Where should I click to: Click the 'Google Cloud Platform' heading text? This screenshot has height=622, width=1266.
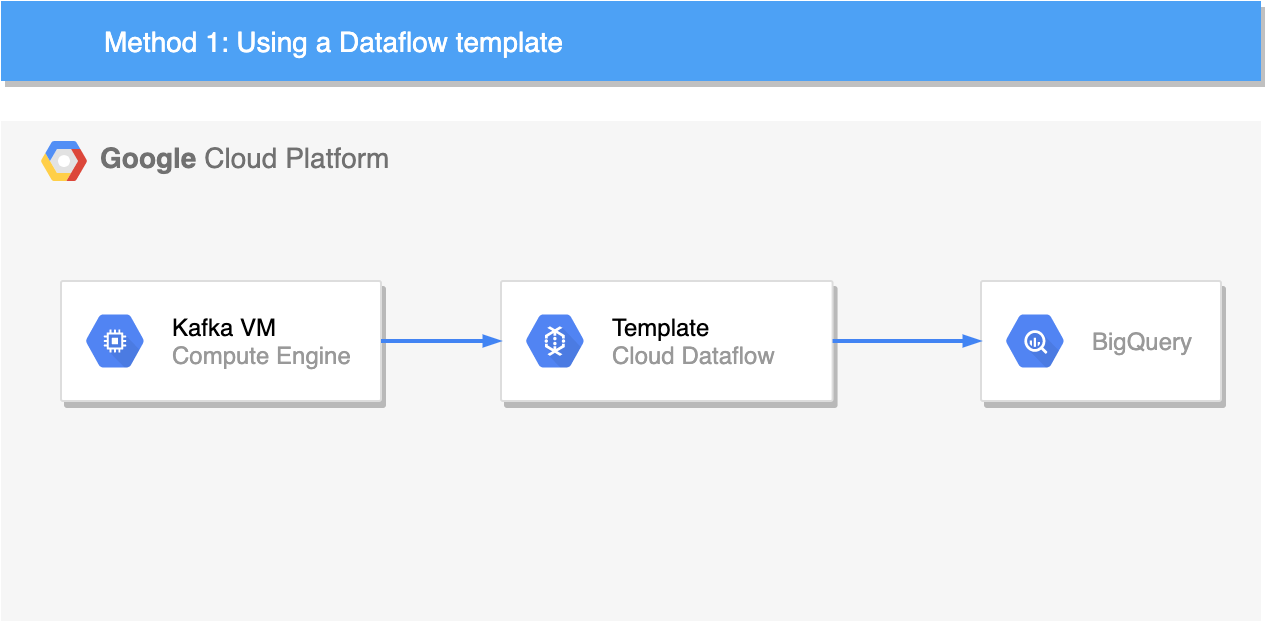tap(245, 159)
